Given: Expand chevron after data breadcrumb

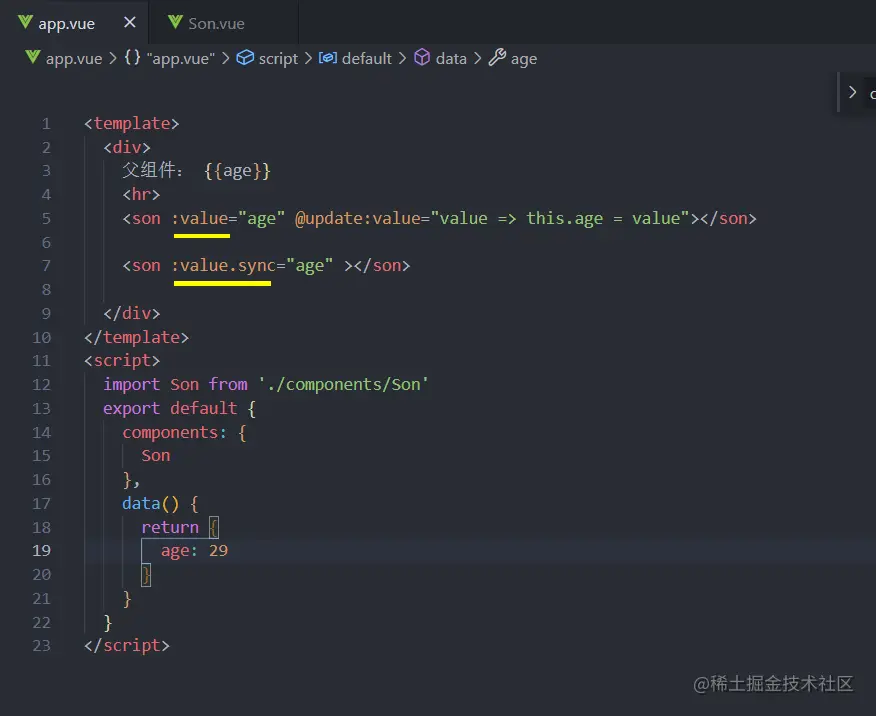Looking at the screenshot, I should click(478, 59).
